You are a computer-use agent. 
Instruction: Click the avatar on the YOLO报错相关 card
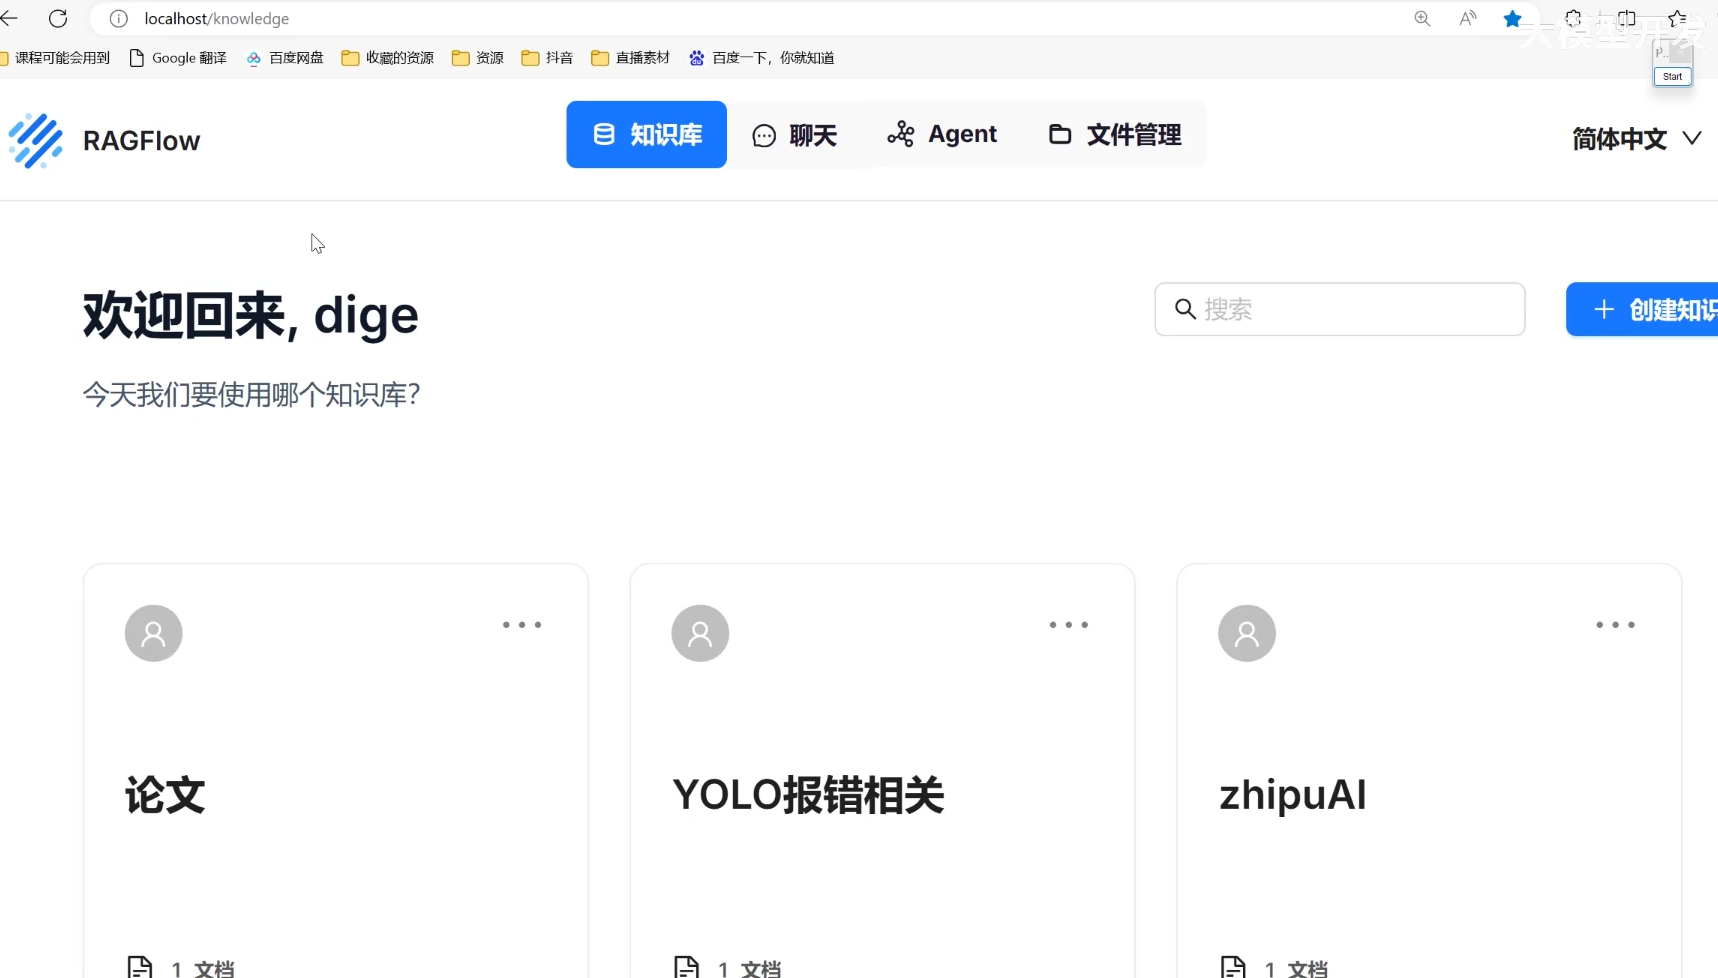click(x=700, y=633)
